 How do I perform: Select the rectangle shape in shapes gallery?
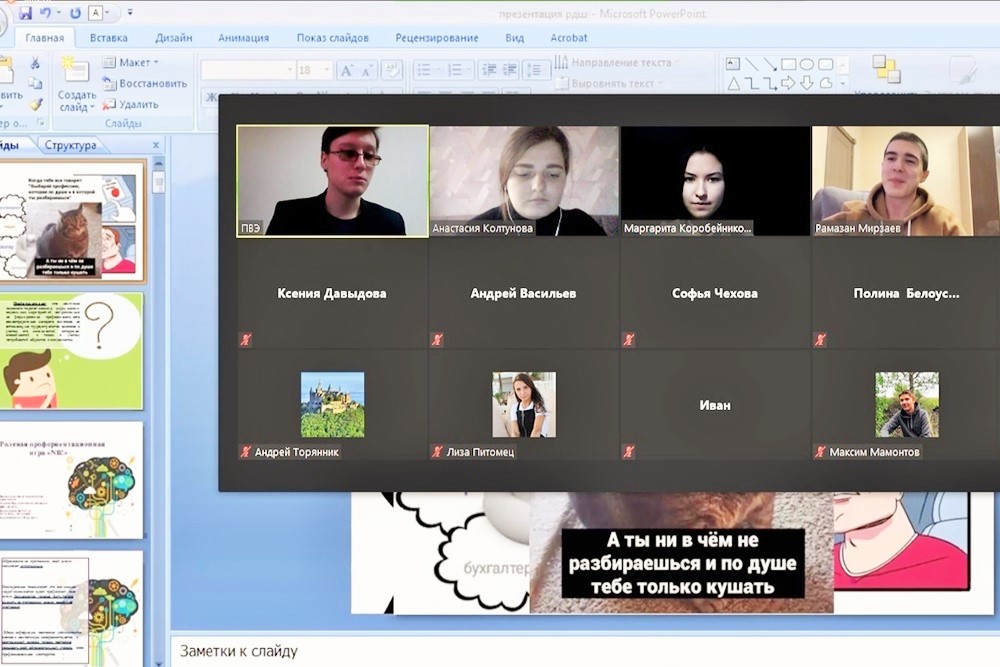coord(788,64)
